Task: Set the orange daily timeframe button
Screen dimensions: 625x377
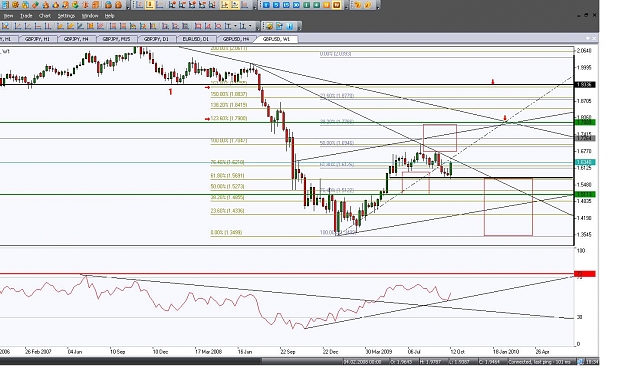Action: point(326,5)
